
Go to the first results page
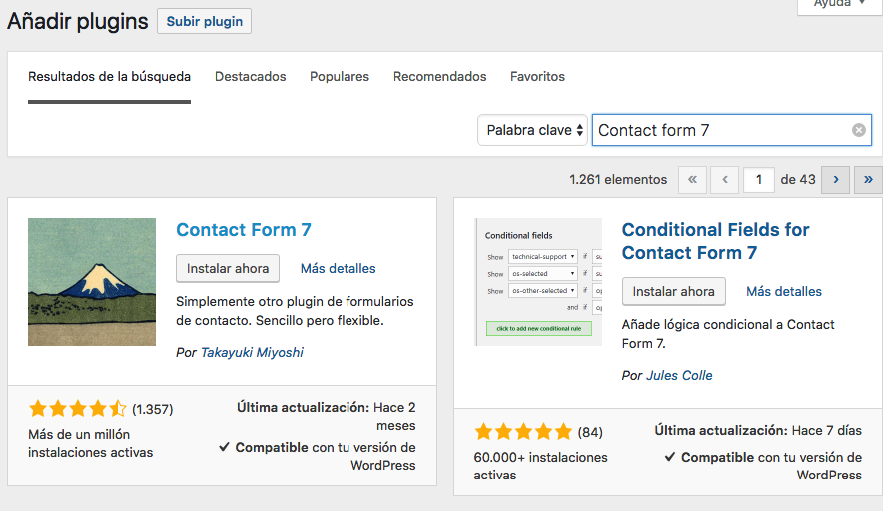tap(692, 180)
